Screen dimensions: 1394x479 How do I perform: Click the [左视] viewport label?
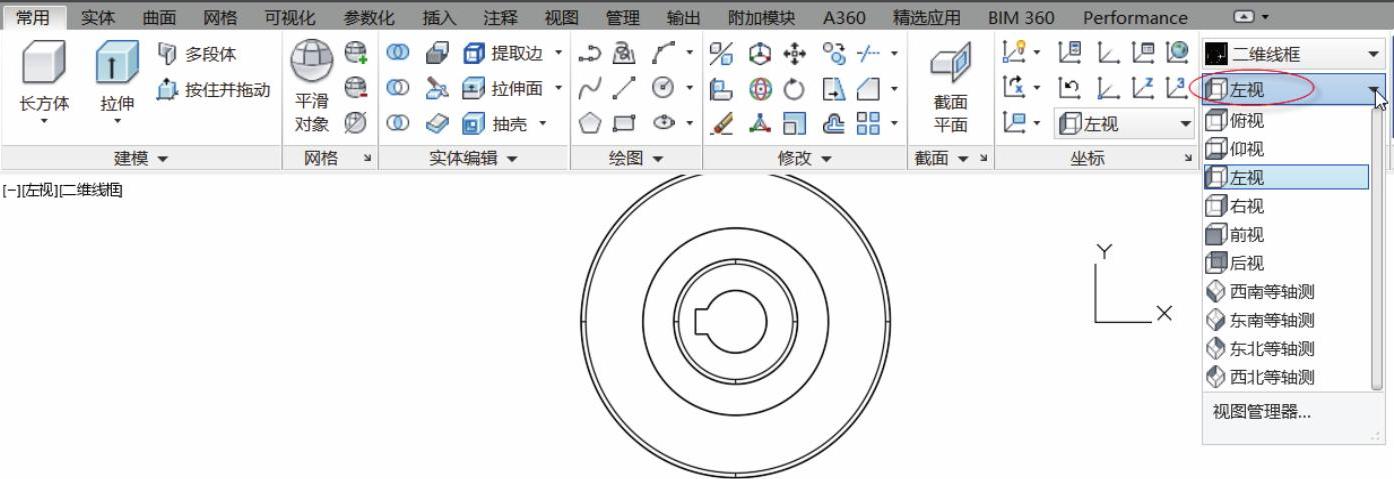click(x=38, y=190)
